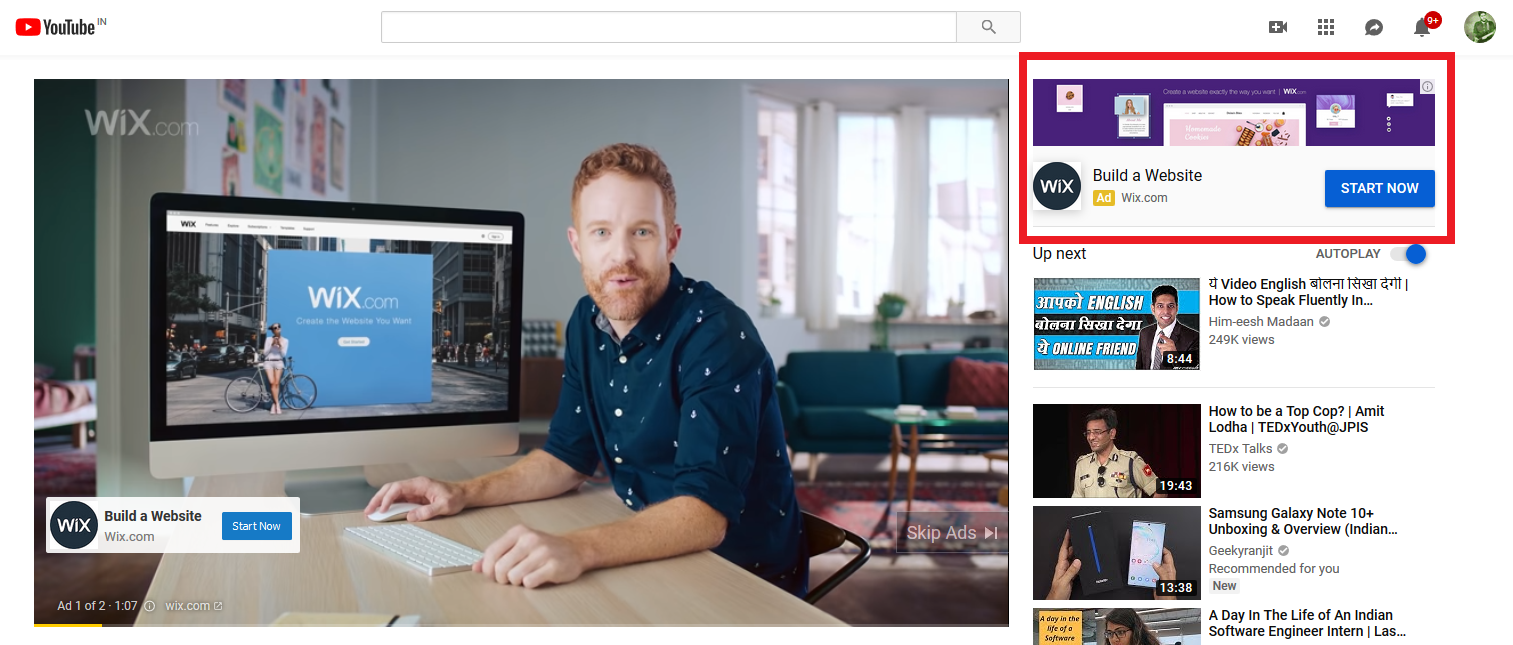Open the How to be a Top Cop title

point(1297,419)
